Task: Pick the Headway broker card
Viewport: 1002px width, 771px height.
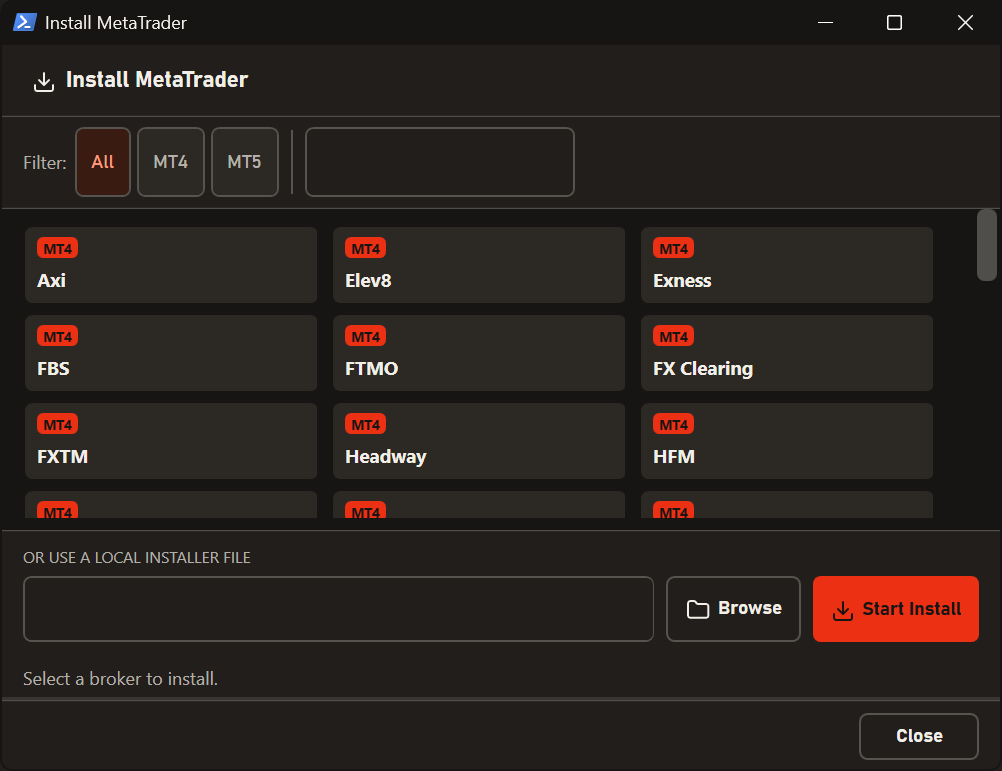Action: [479, 441]
